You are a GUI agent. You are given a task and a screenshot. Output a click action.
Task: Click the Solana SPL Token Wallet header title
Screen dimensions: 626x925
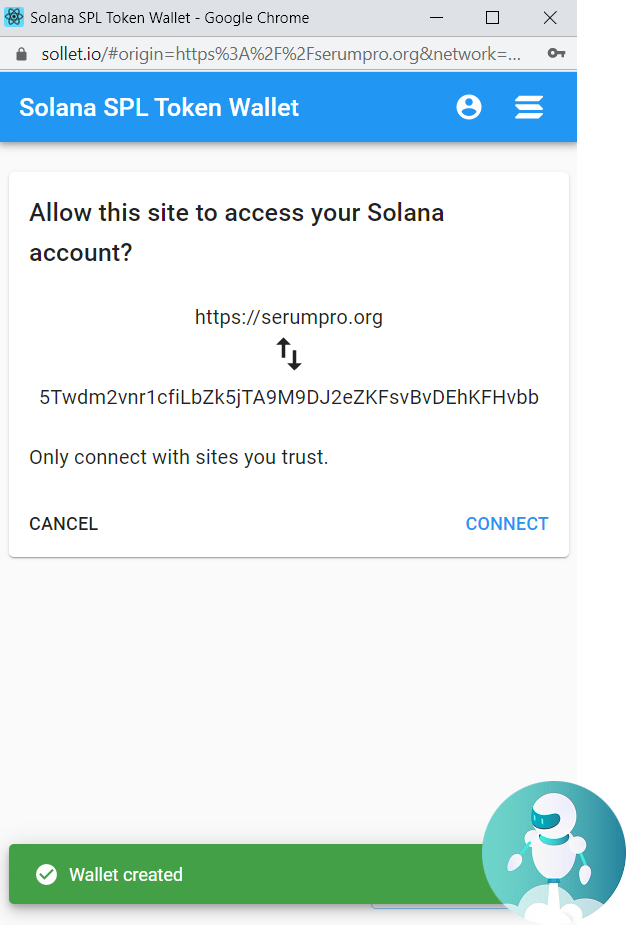159,108
